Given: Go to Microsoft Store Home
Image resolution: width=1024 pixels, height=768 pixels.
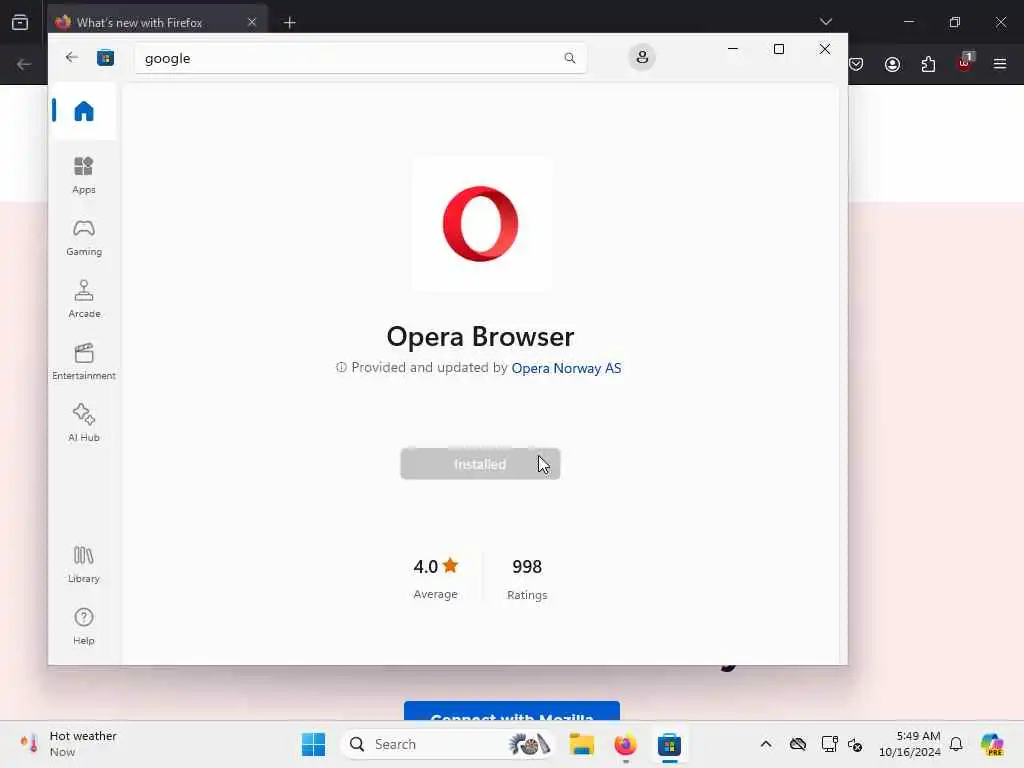Looking at the screenshot, I should 84,111.
